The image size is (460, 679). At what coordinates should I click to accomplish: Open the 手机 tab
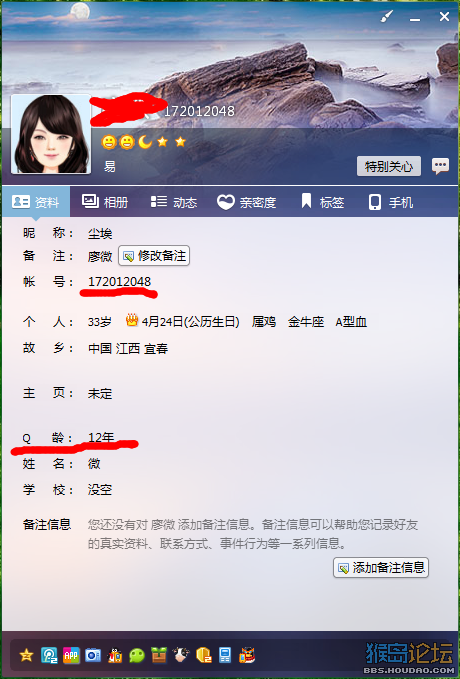(x=390, y=202)
